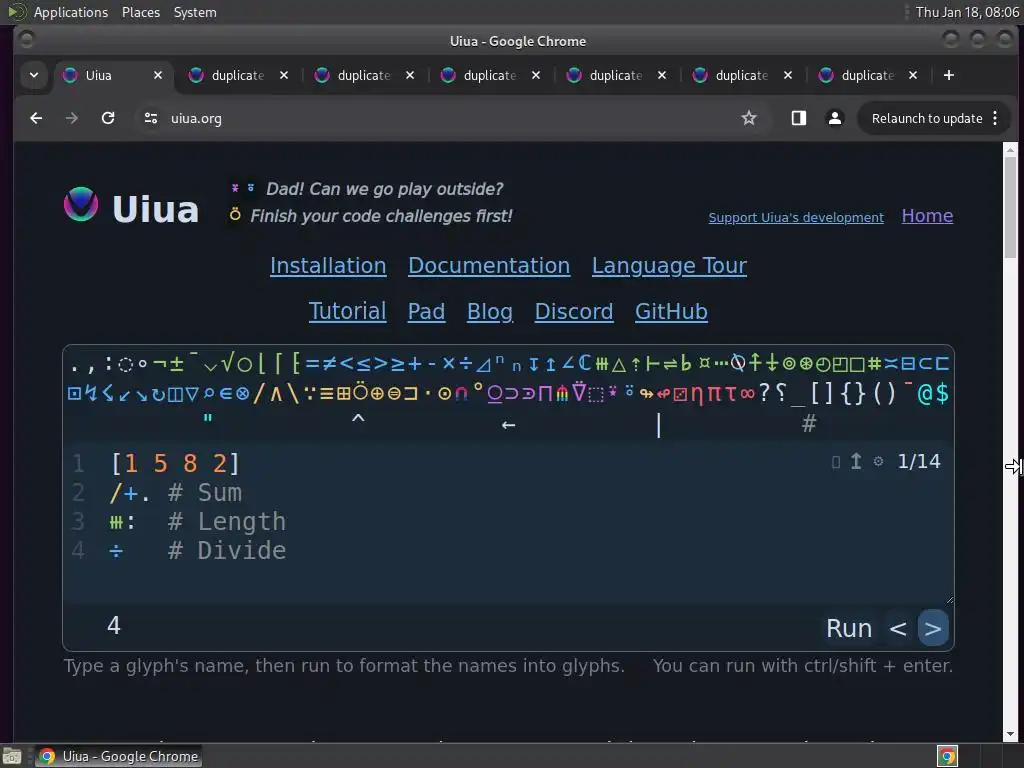Image resolution: width=1024 pixels, height=768 pixels.
Task: Insert the scan \ glyph
Action: pos(293,394)
